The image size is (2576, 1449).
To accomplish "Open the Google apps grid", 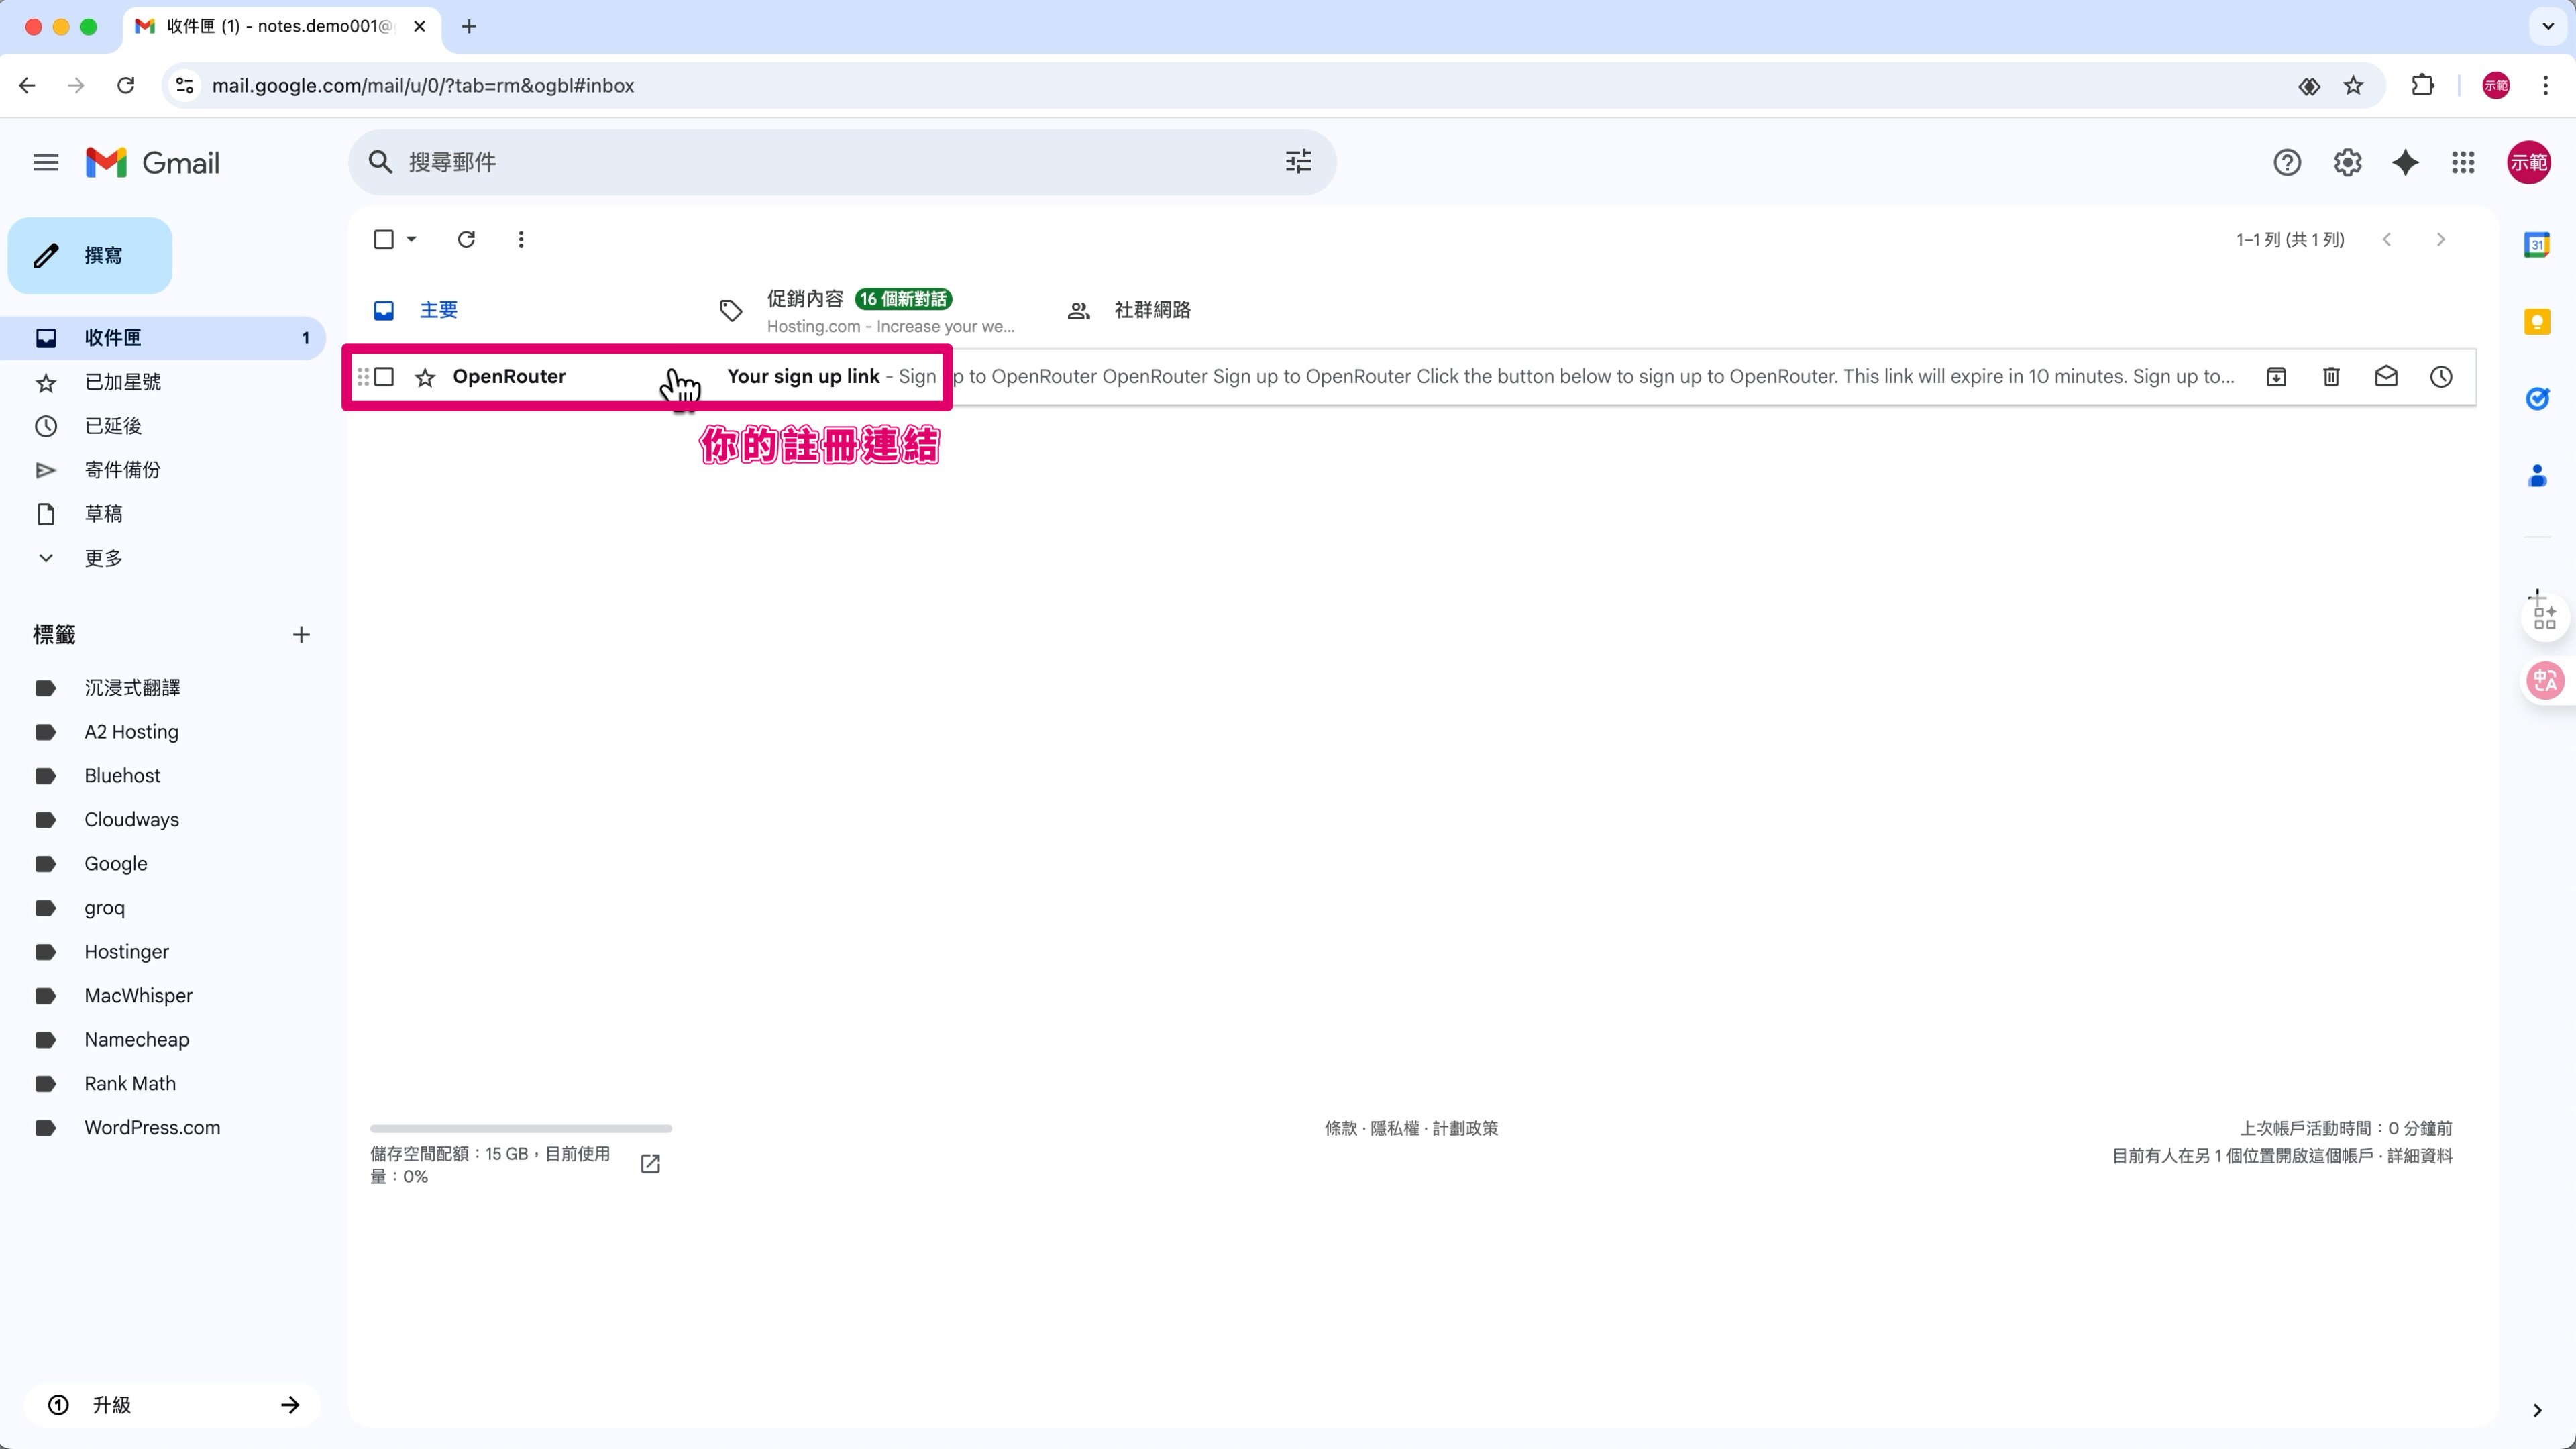I will tap(2463, 162).
